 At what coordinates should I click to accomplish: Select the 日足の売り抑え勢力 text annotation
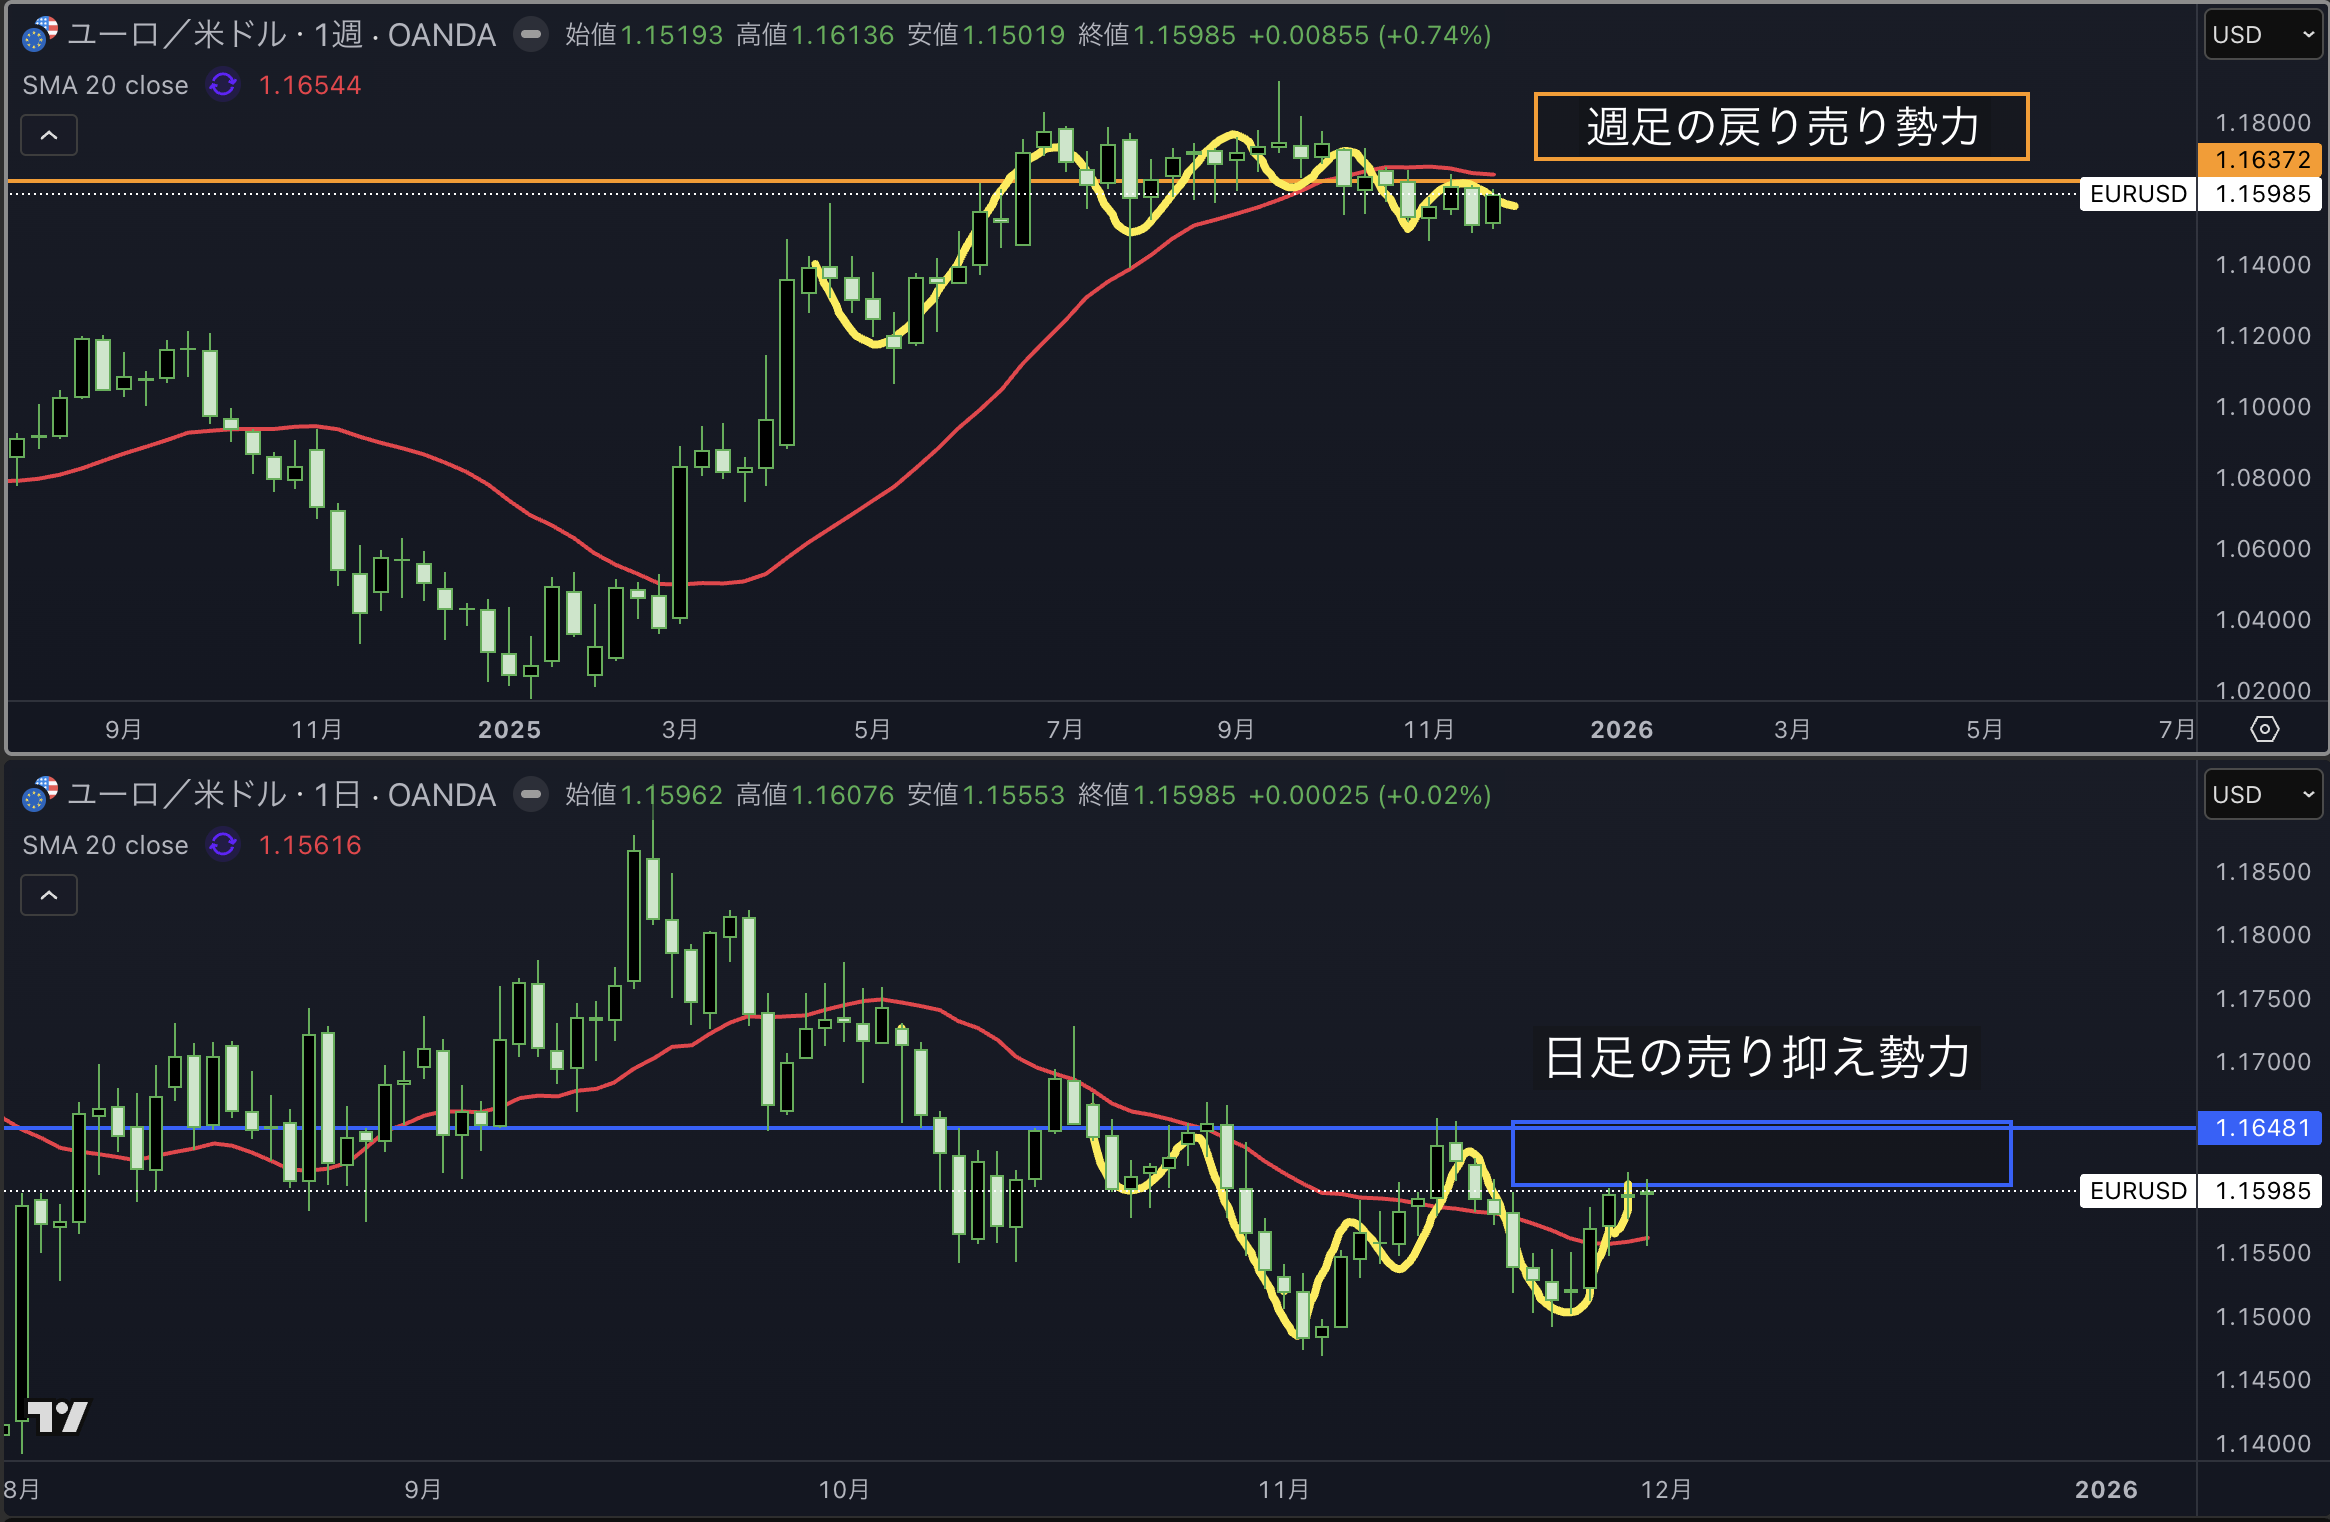[1756, 1057]
